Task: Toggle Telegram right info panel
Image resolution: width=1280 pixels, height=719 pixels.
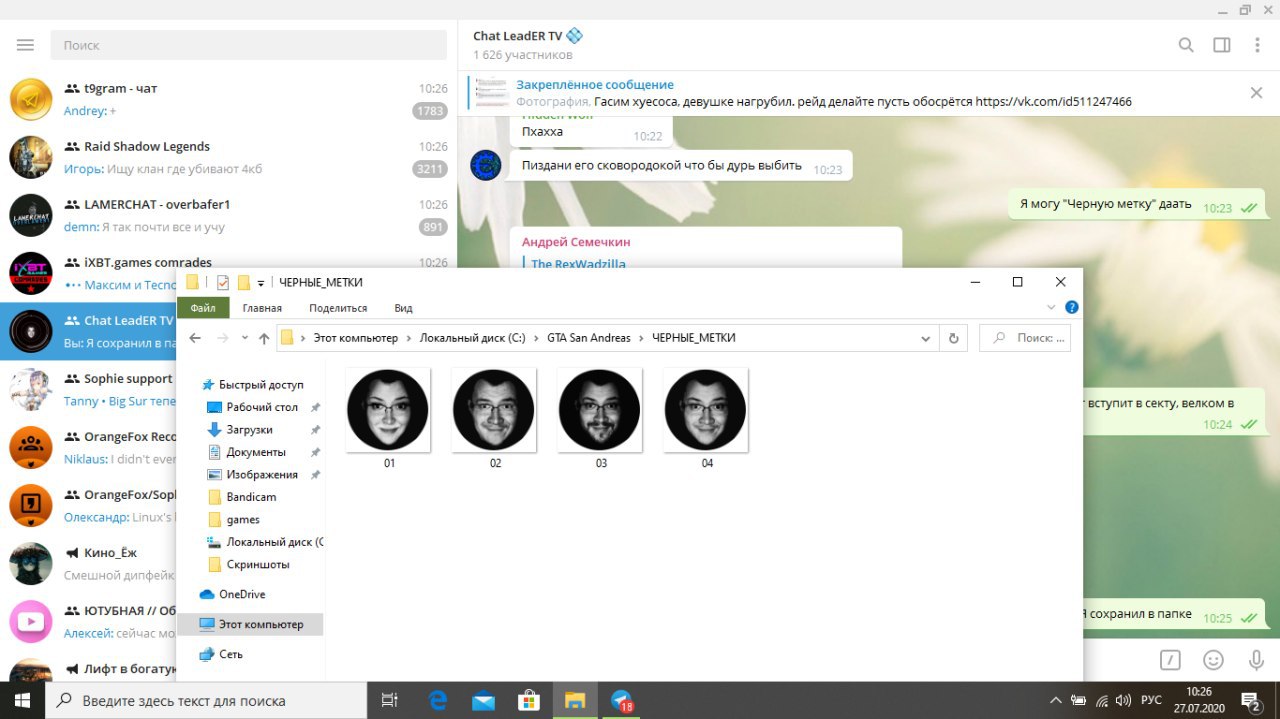Action: pos(1222,45)
